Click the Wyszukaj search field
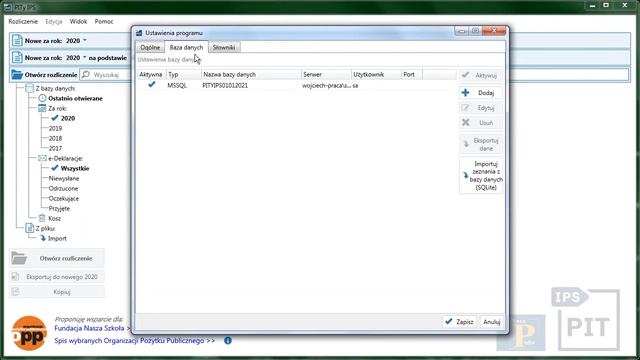The height and width of the screenshot is (360, 640). (x=107, y=75)
